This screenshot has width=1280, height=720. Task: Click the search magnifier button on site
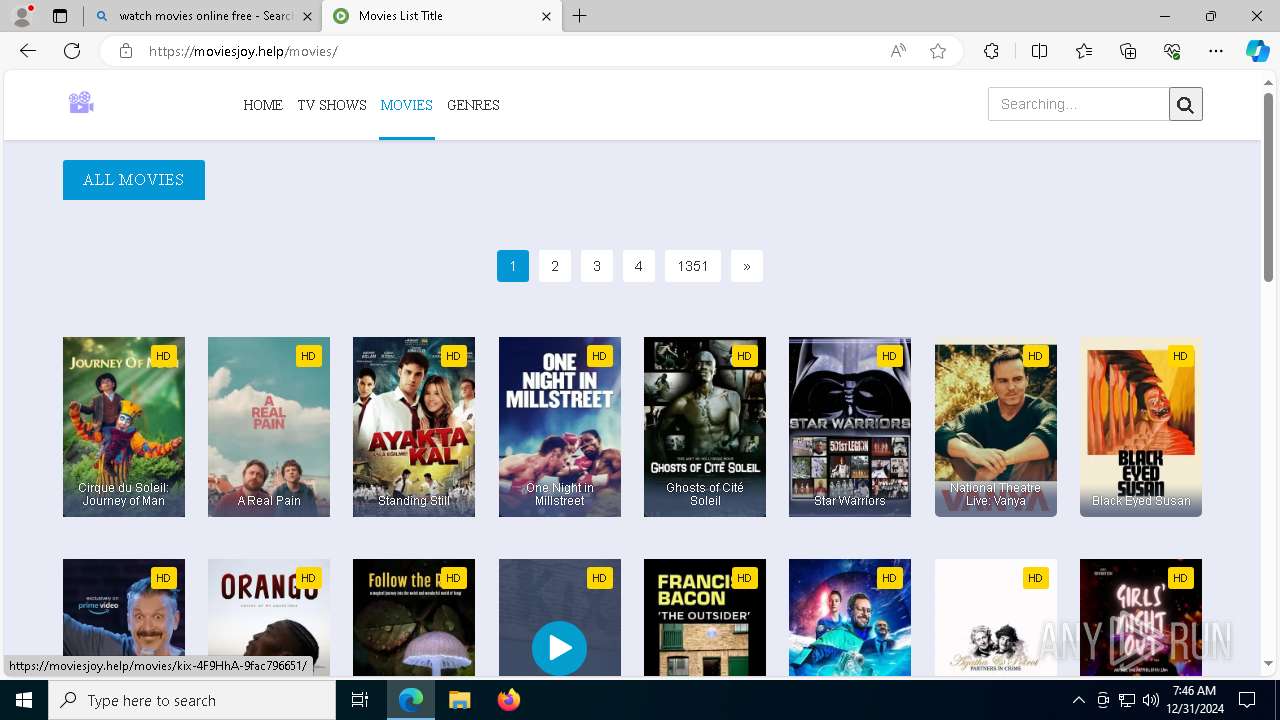(1185, 104)
